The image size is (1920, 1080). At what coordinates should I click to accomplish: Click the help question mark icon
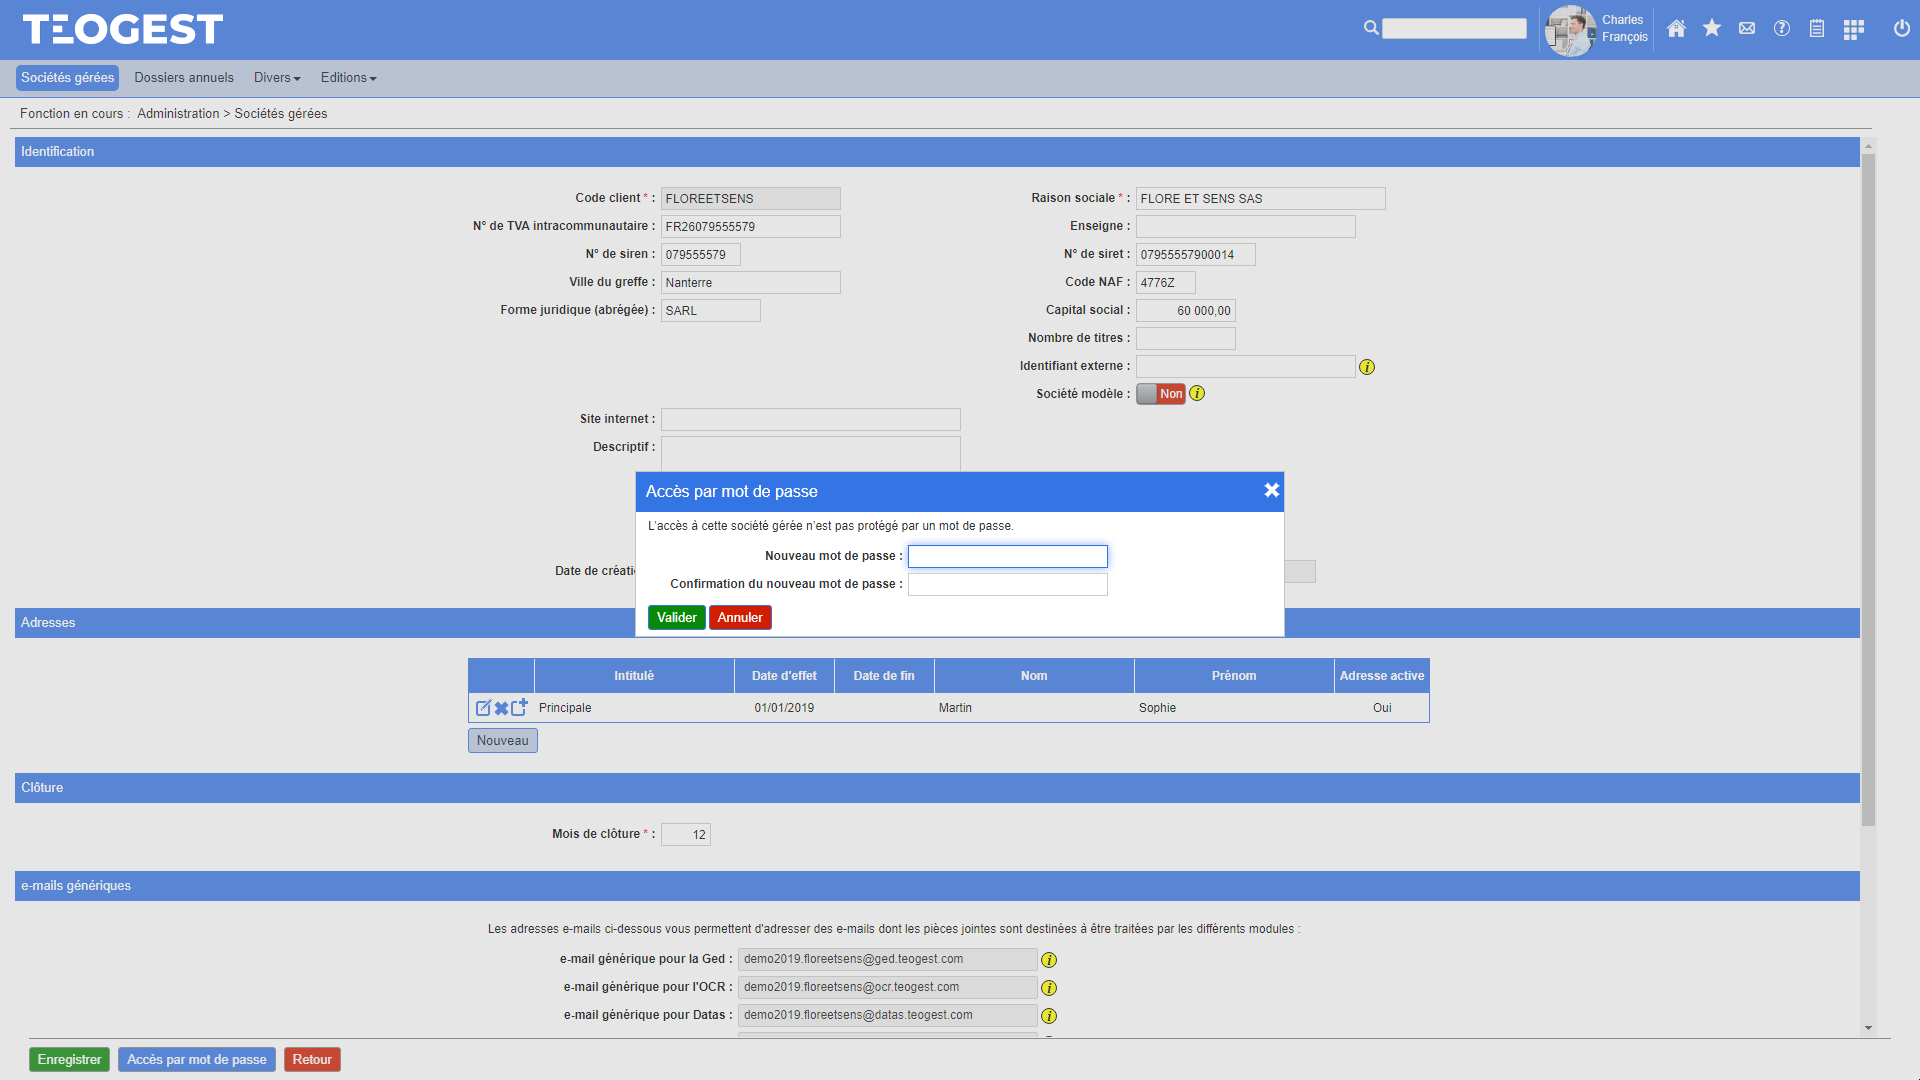(1782, 29)
